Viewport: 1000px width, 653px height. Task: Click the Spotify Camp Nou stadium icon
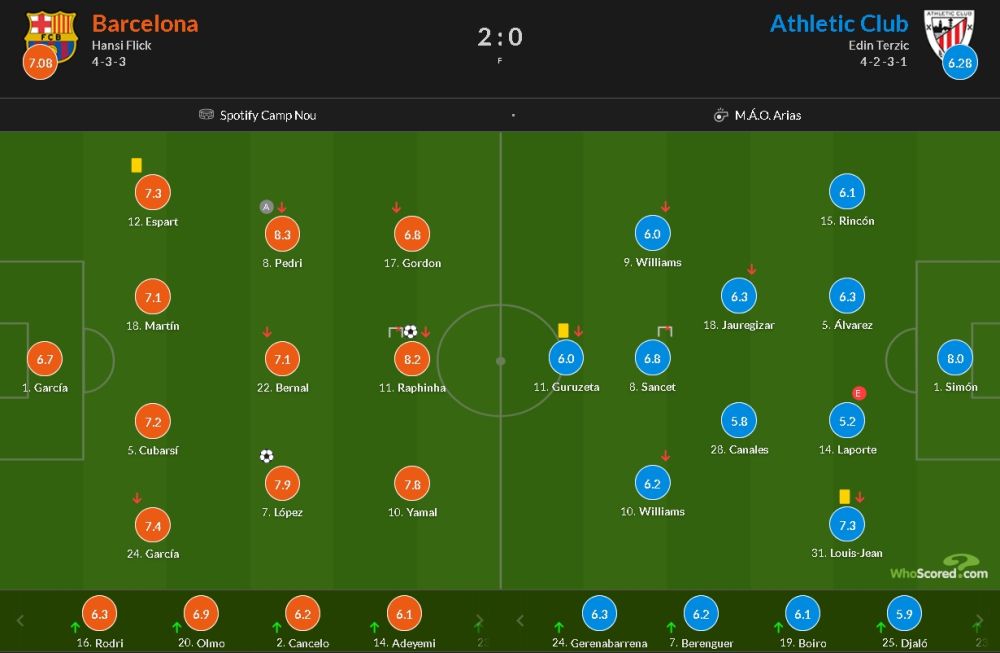207,114
